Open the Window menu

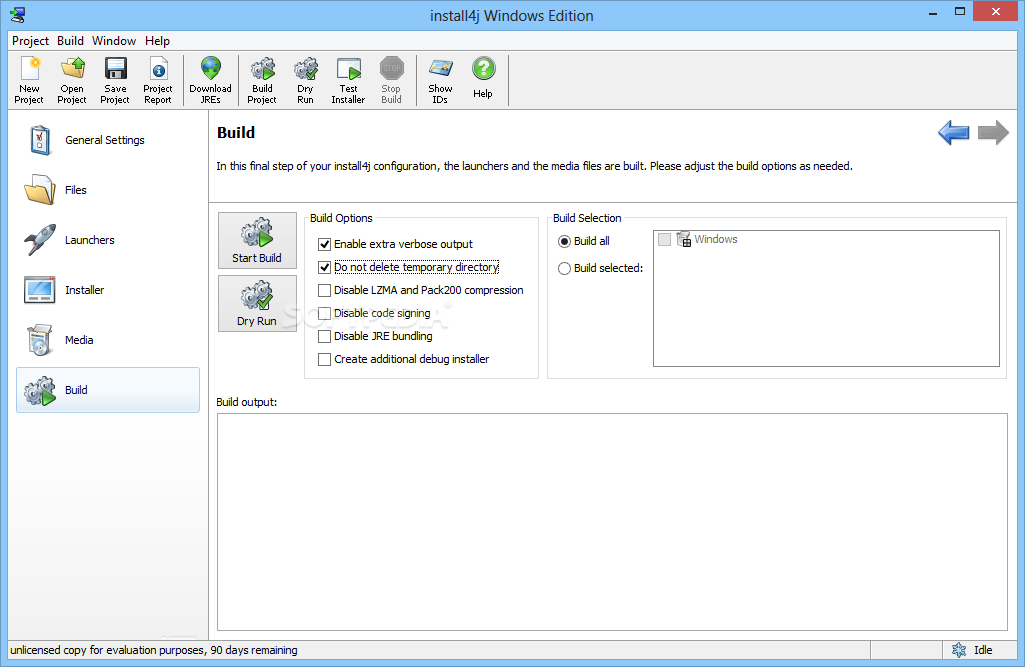pos(114,41)
